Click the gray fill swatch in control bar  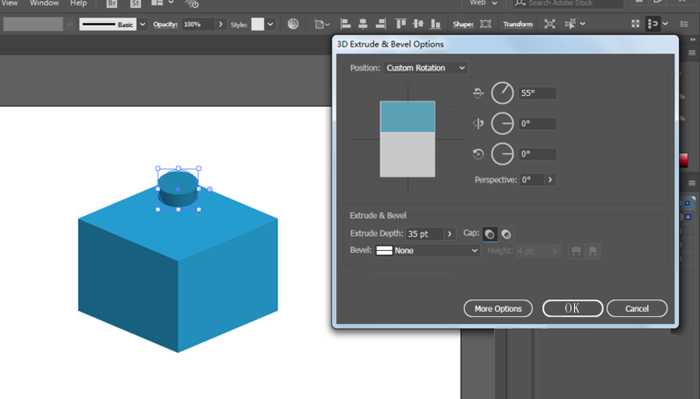pyautogui.click(x=33, y=24)
